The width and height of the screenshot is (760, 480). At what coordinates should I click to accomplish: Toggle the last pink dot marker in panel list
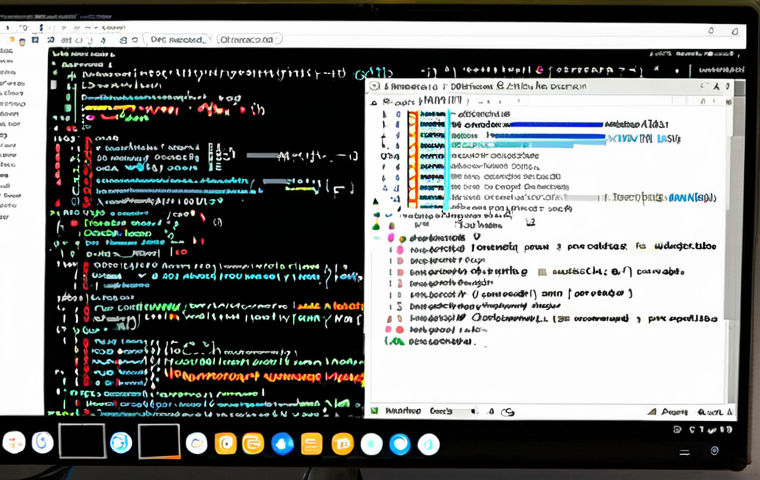(x=400, y=329)
